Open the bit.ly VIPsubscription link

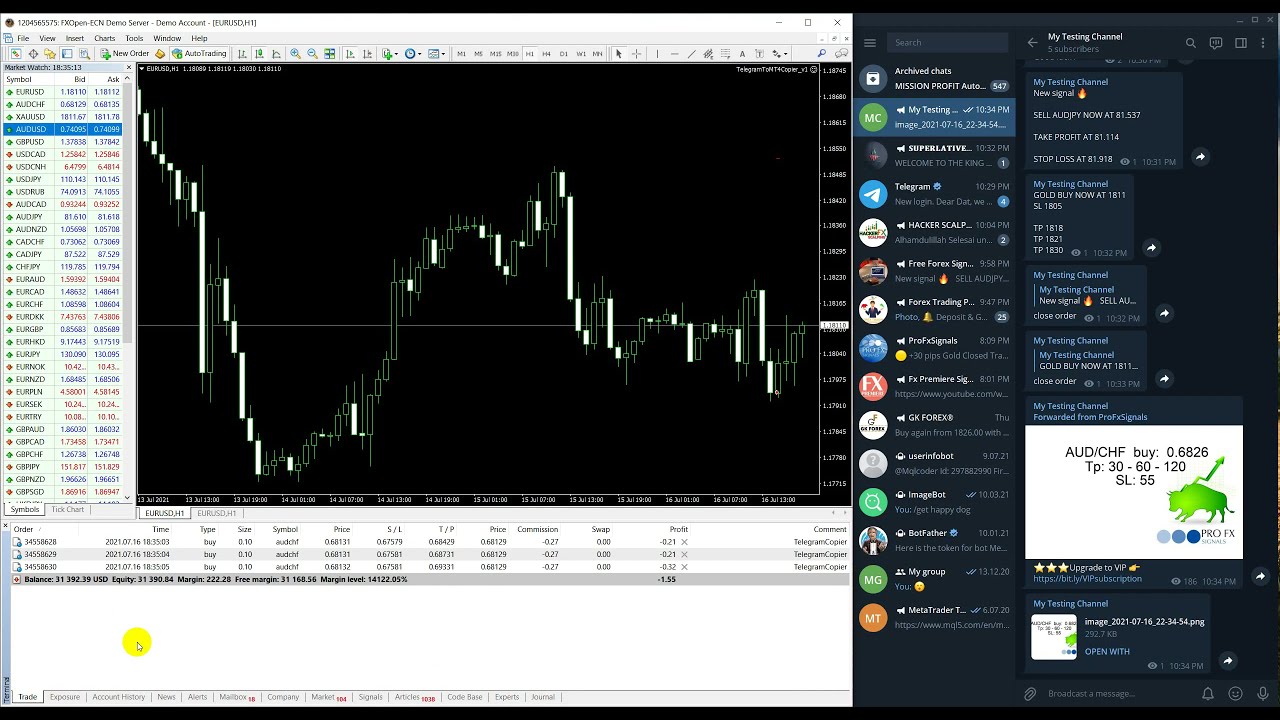point(1087,579)
